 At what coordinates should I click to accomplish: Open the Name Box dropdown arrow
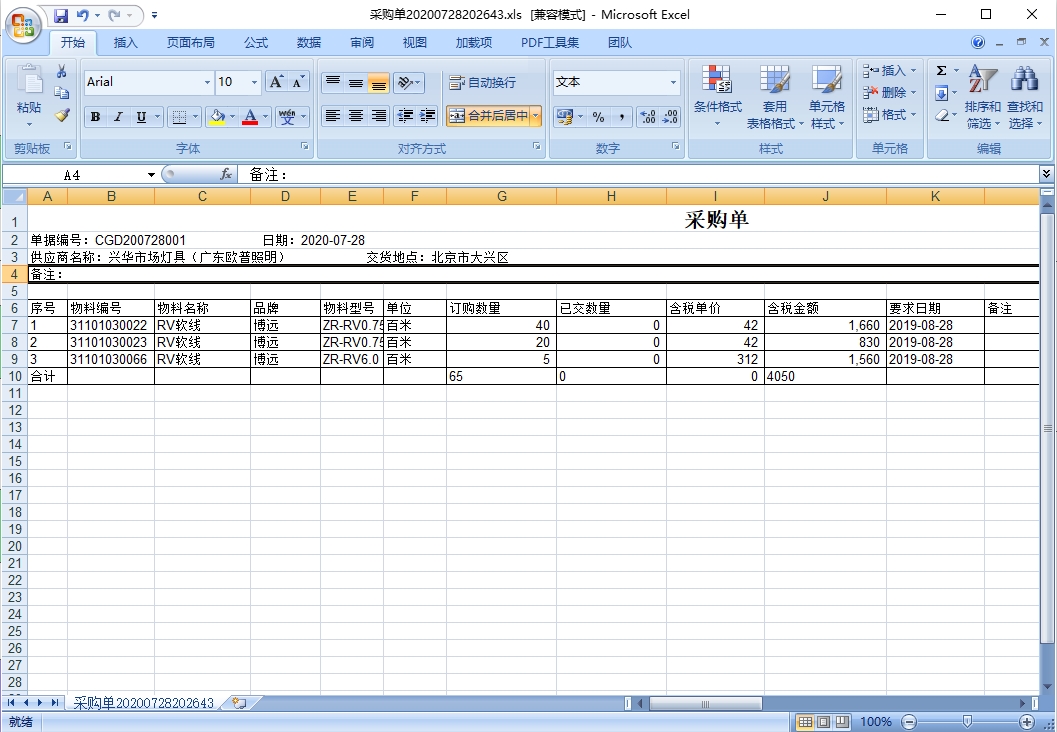pos(151,175)
